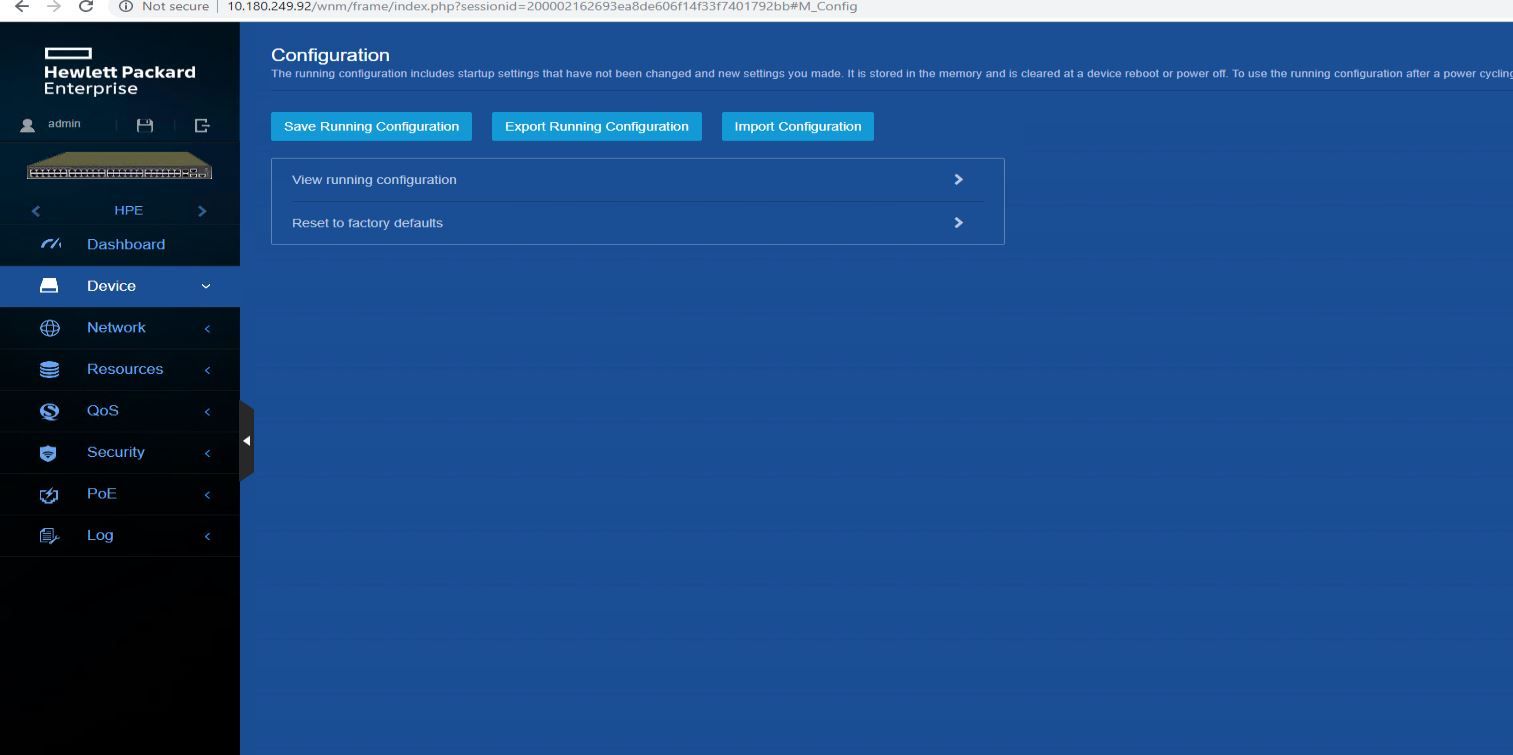Screen dimensions: 1513x755
Task: Click the admin username label
Action: [64, 124]
